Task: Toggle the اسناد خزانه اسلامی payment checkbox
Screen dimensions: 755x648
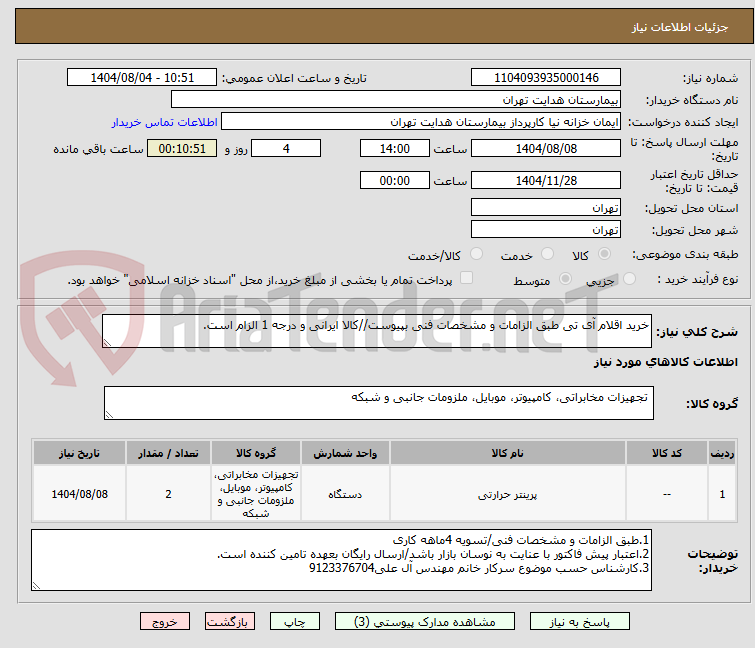Action: tap(467, 278)
